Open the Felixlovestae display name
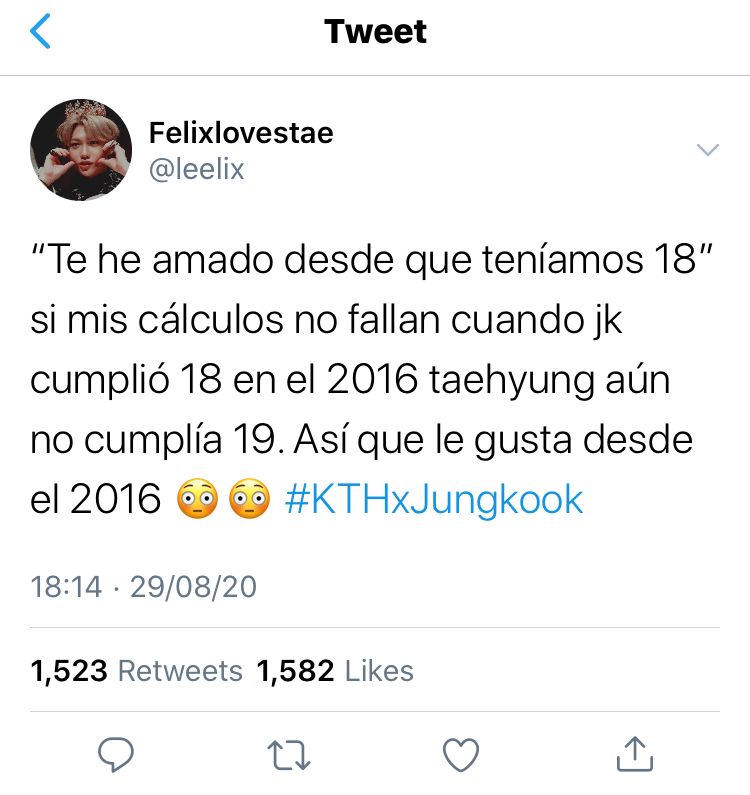750x795 pixels. tap(241, 133)
